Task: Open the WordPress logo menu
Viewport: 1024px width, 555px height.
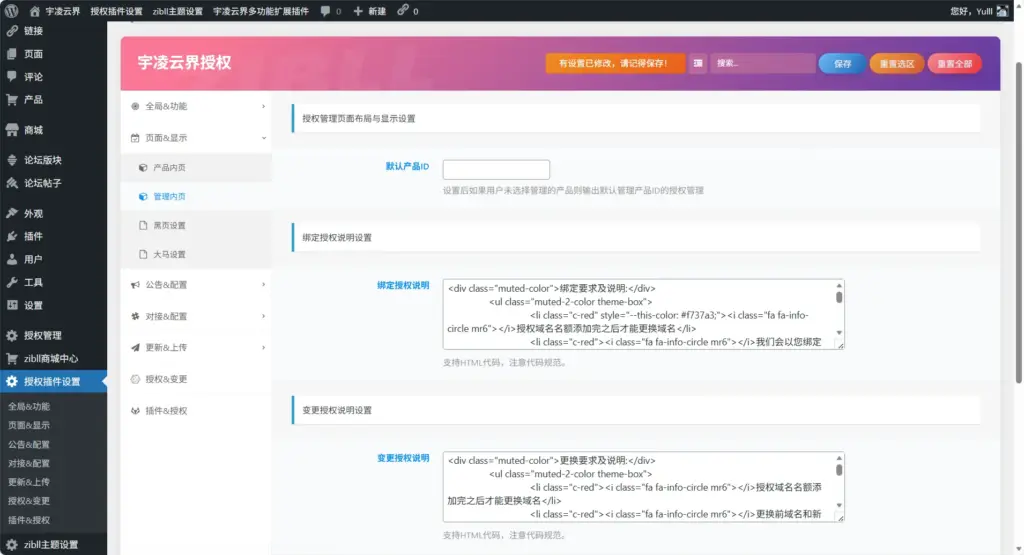Action: [x=11, y=10]
